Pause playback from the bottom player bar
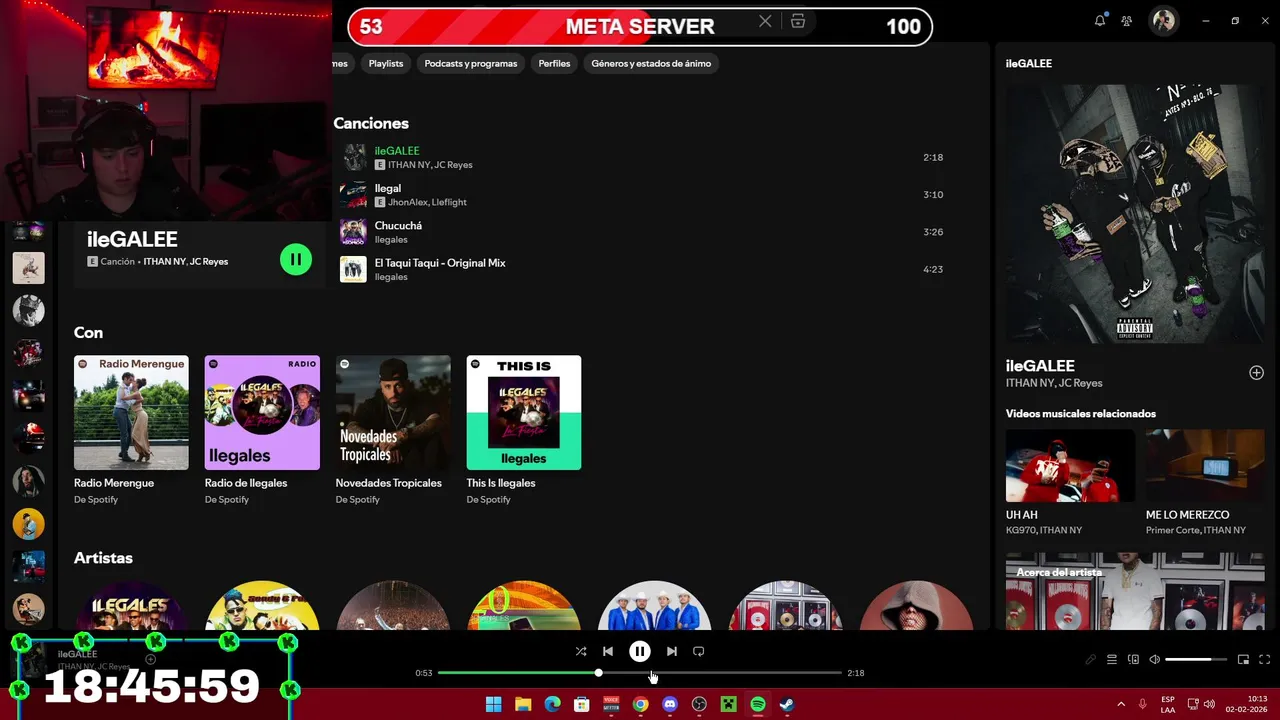Image resolution: width=1280 pixels, height=720 pixels. pos(640,651)
